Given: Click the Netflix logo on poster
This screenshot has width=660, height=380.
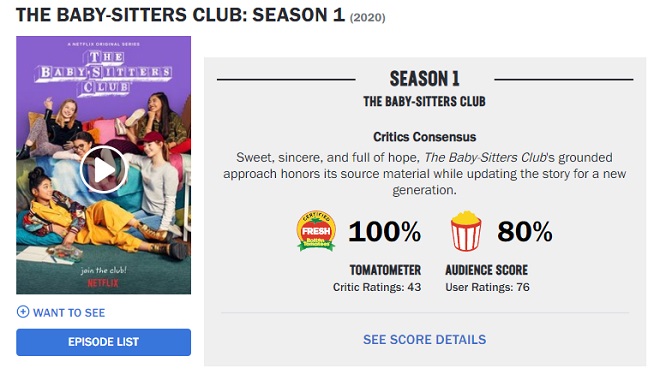Looking at the screenshot, I should click(x=103, y=283).
